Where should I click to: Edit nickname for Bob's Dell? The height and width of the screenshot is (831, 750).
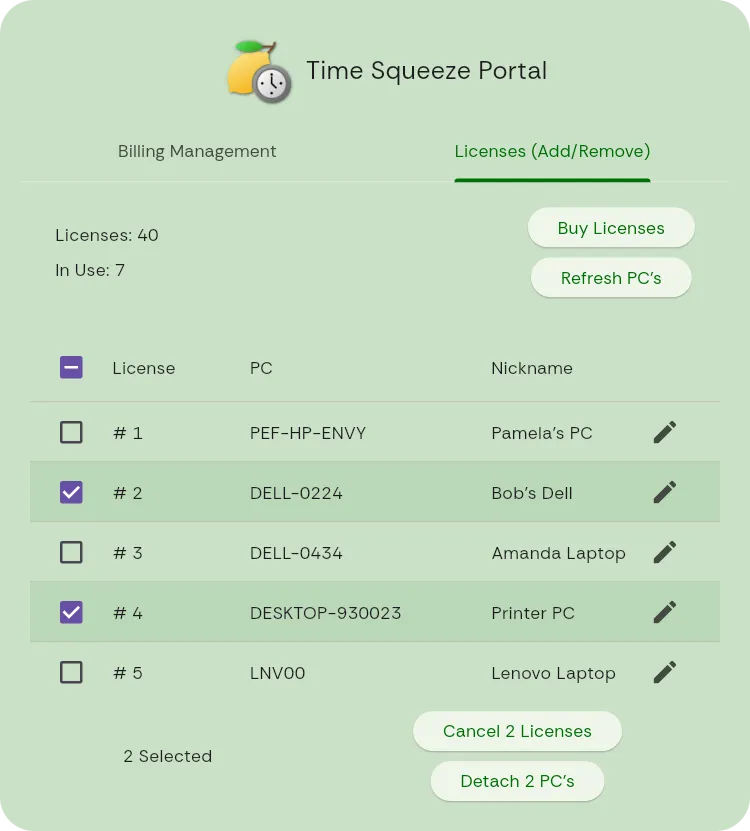[x=665, y=492]
